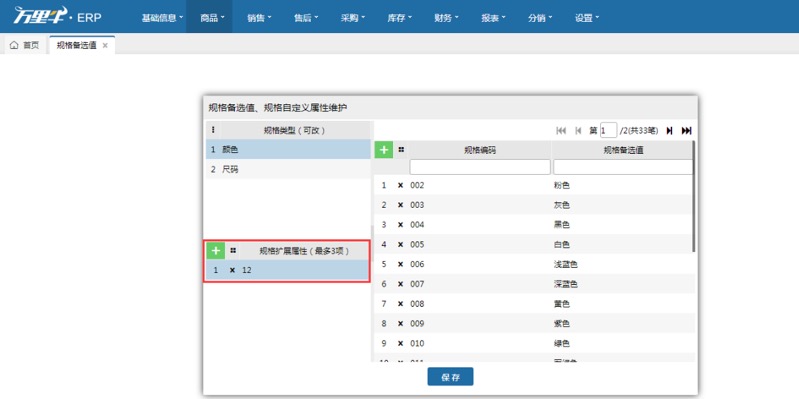This screenshot has height=399, width=799.
Task: Click the 规格类型（可改）column header
Action: pyautogui.click(x=295, y=130)
